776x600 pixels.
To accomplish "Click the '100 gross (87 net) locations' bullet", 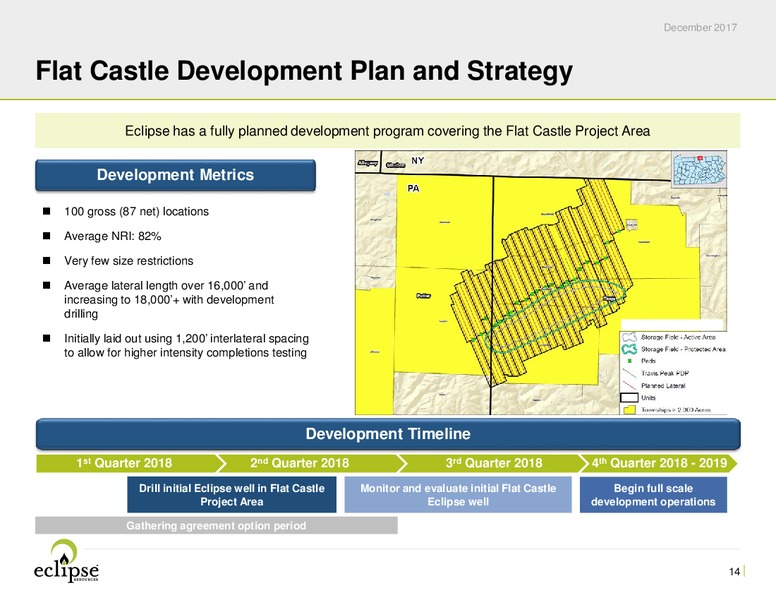I will (137, 211).
